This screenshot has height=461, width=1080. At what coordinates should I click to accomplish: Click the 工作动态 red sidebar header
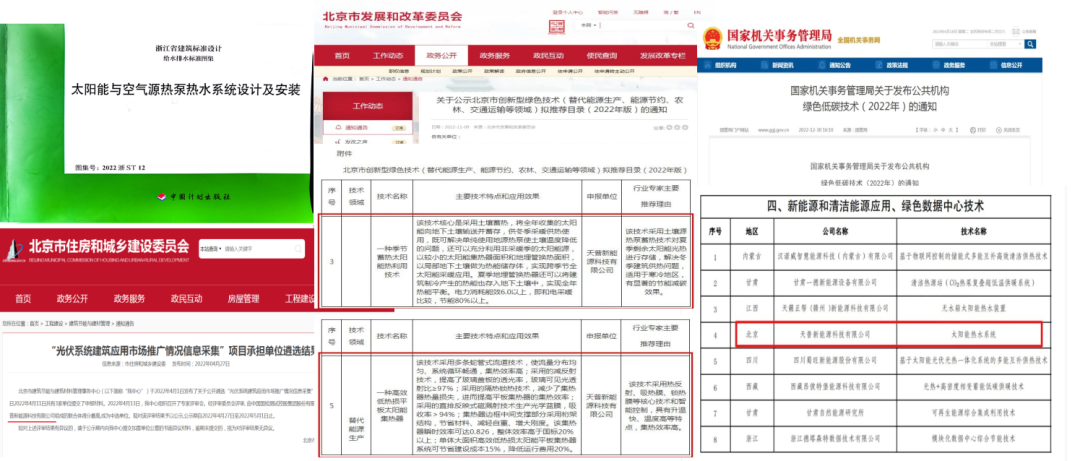pyautogui.click(x=368, y=105)
